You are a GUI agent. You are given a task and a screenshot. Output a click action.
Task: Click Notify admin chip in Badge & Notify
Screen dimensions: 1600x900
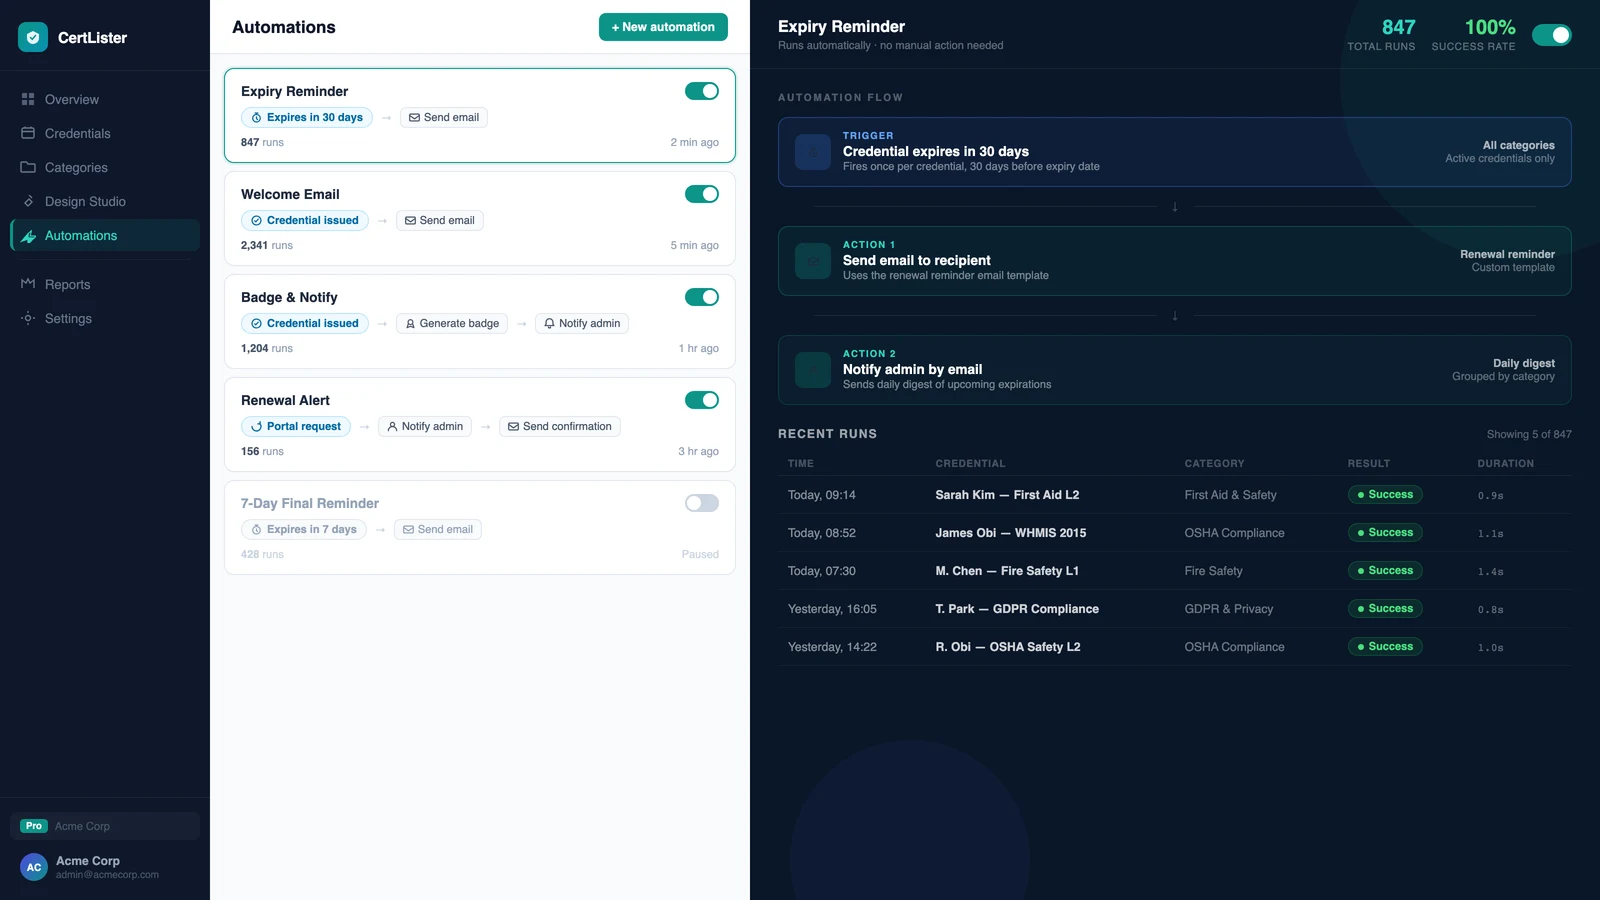[x=582, y=323]
